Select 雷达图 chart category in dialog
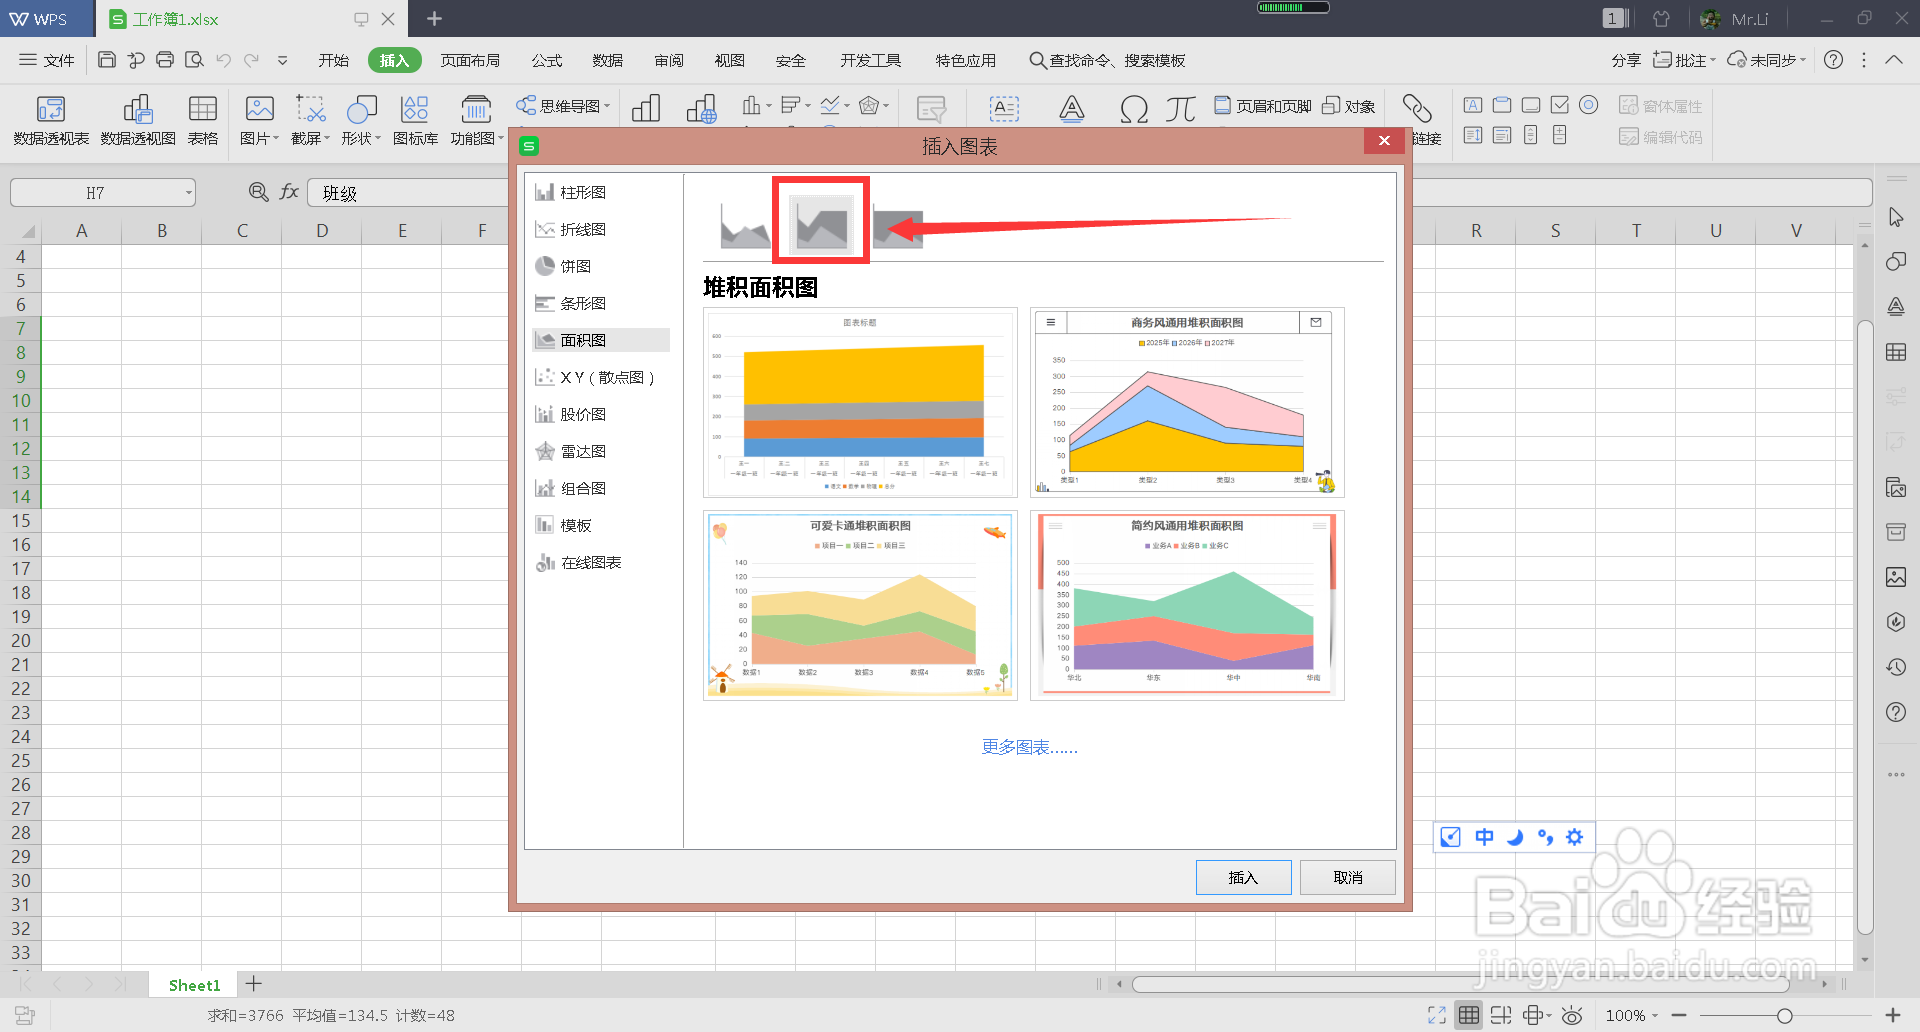 coord(601,451)
